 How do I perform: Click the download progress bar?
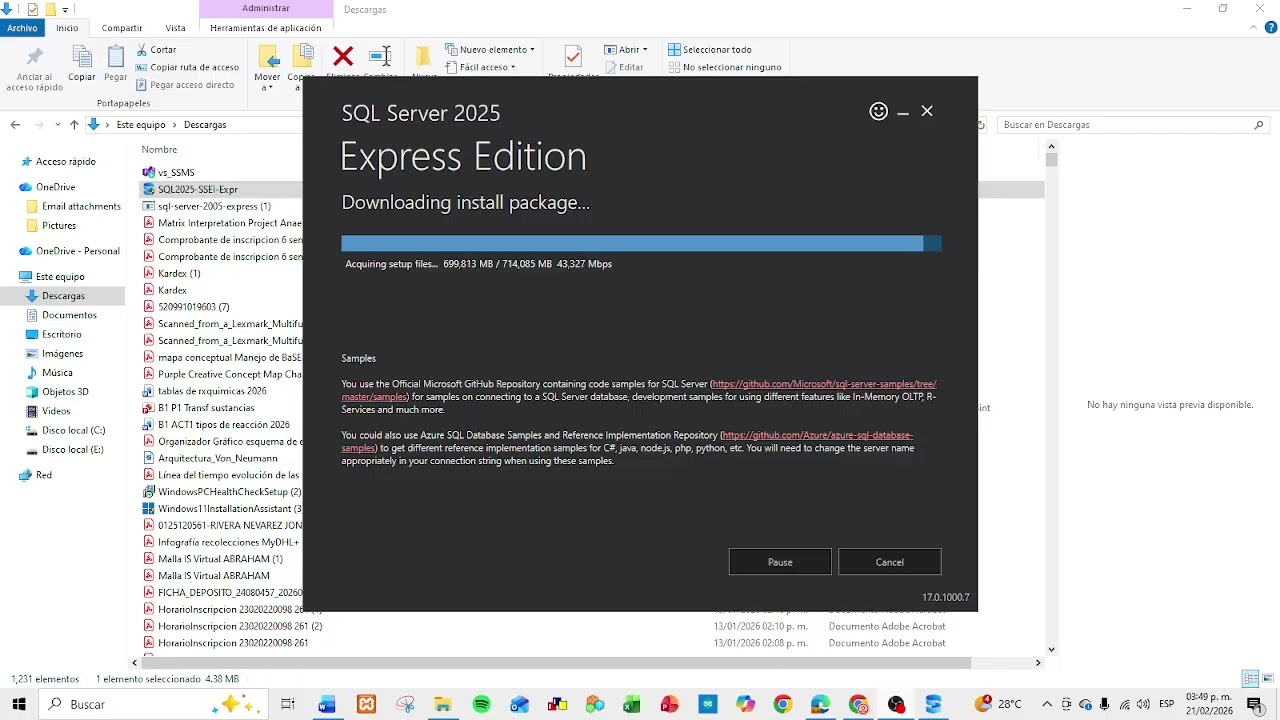pos(641,243)
